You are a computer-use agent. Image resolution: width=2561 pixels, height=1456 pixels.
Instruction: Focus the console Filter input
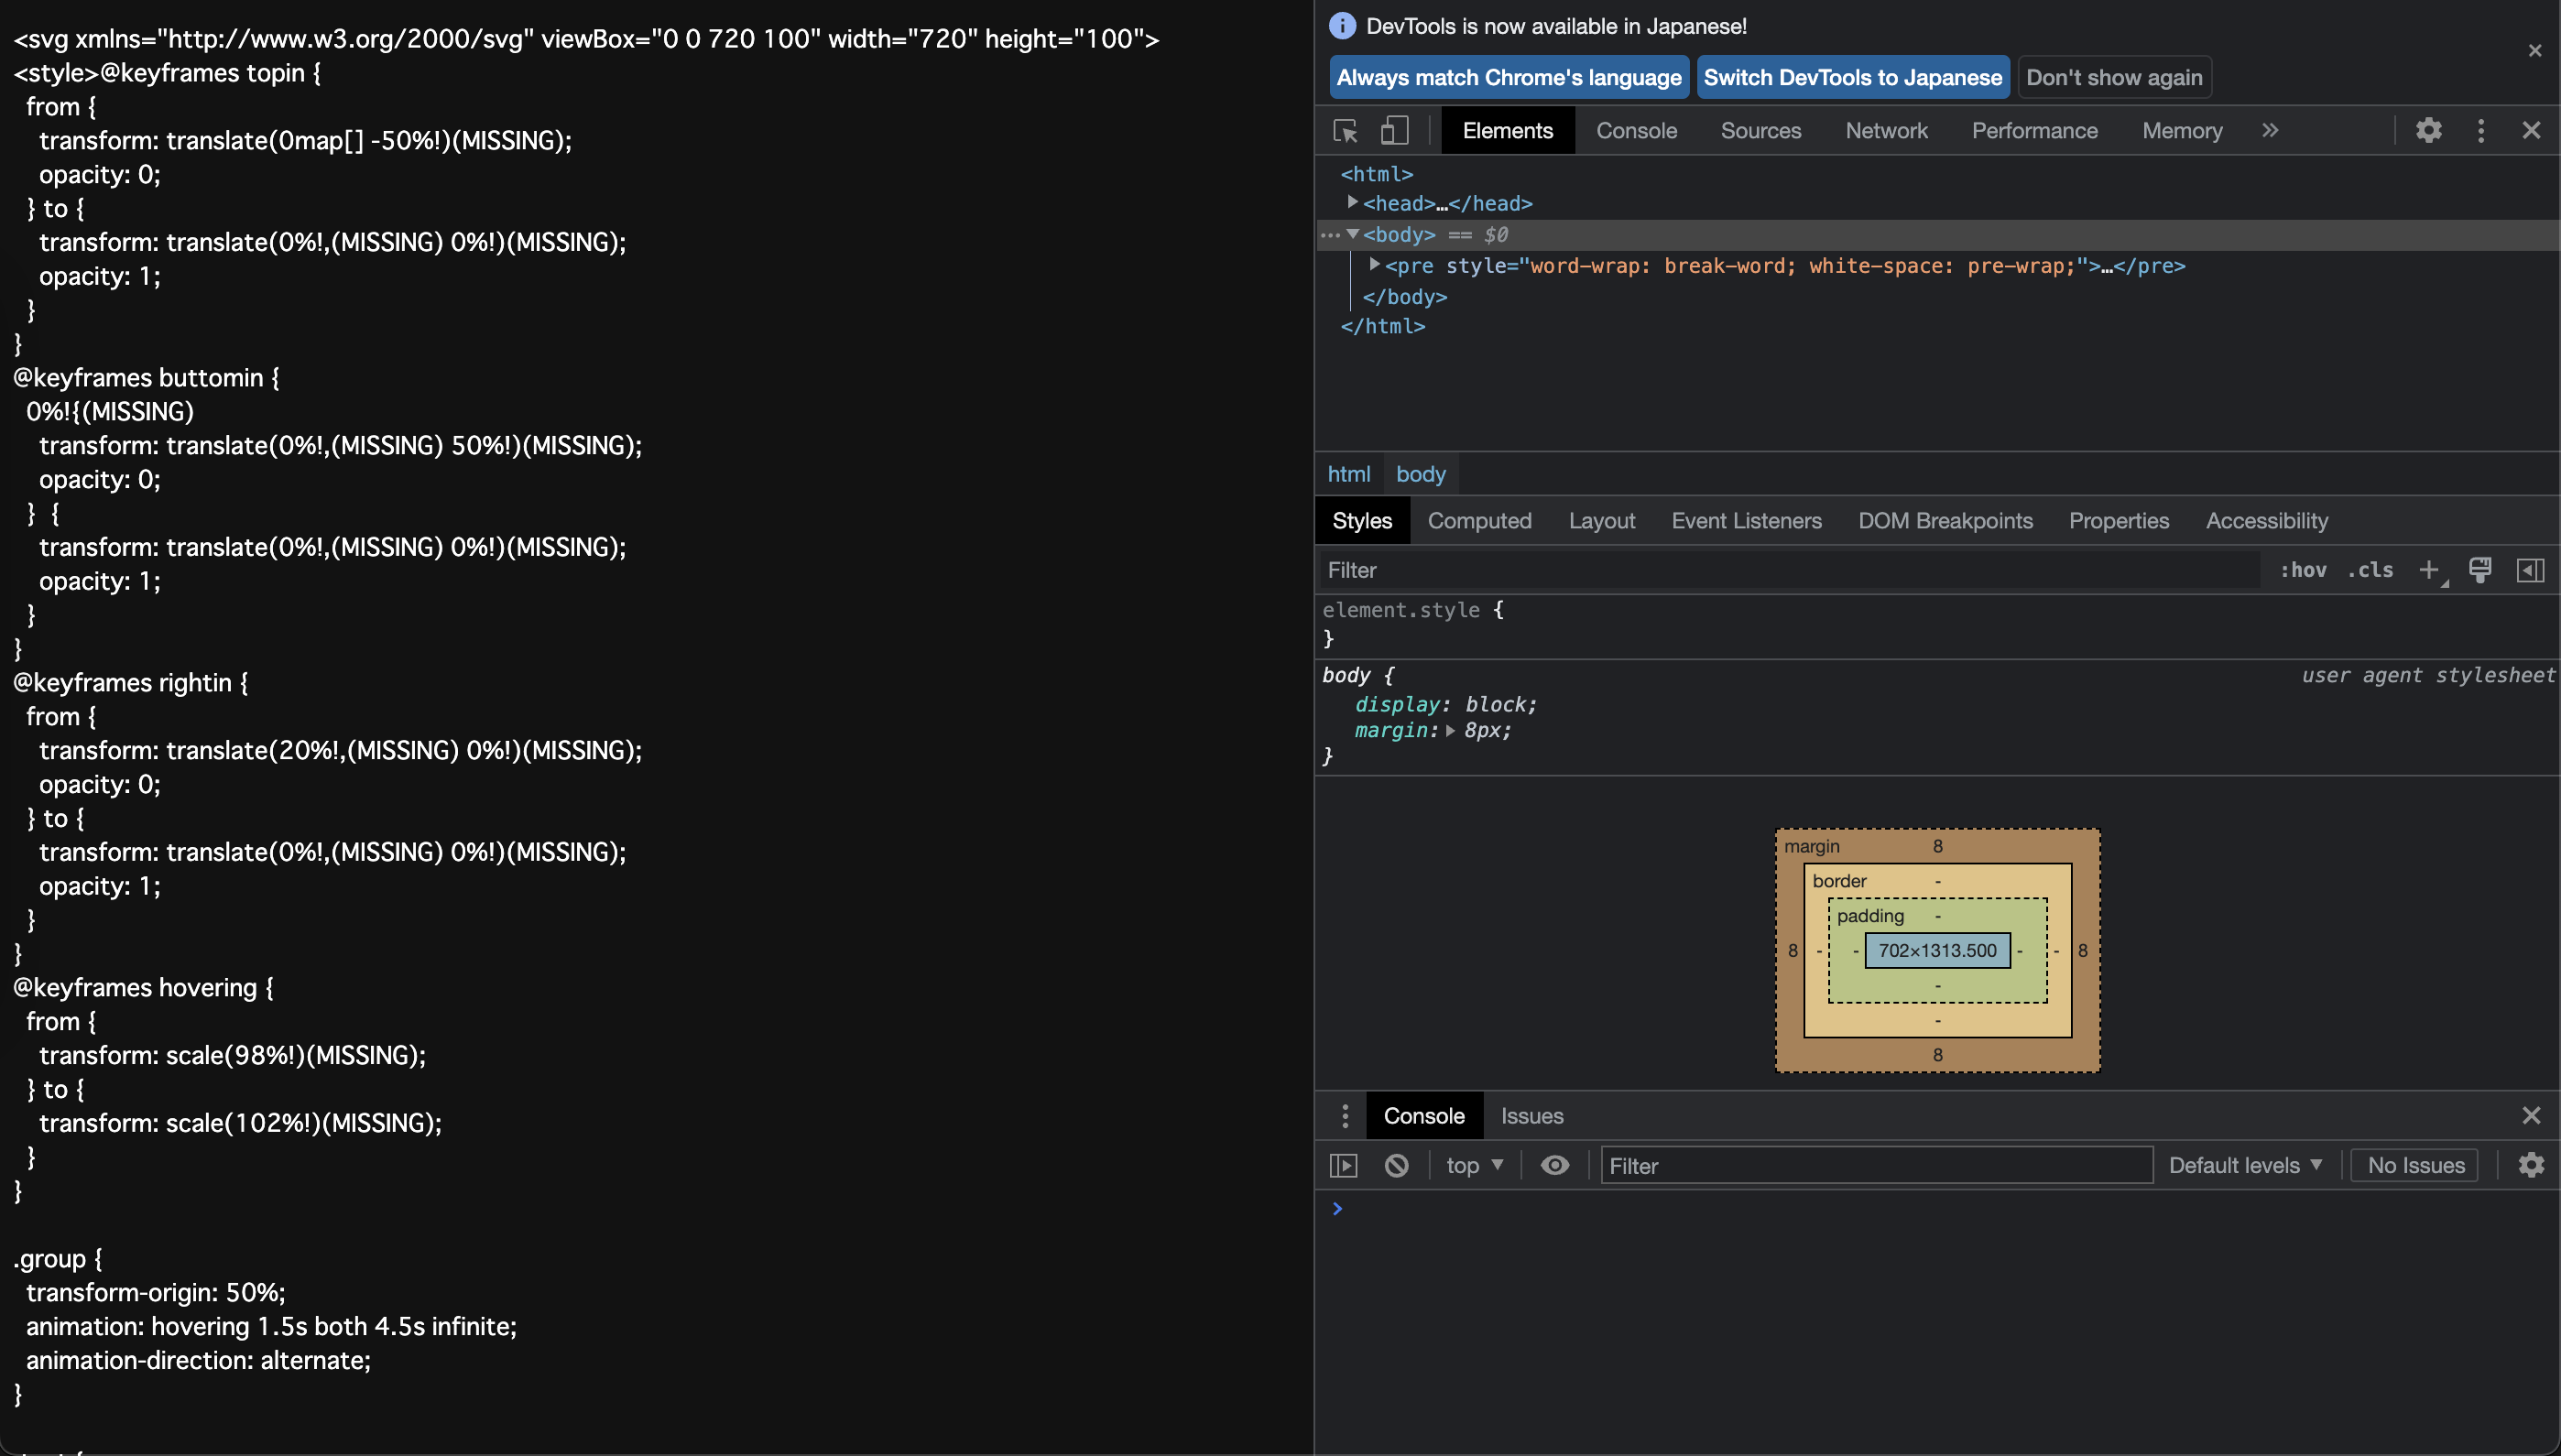click(x=1877, y=1166)
